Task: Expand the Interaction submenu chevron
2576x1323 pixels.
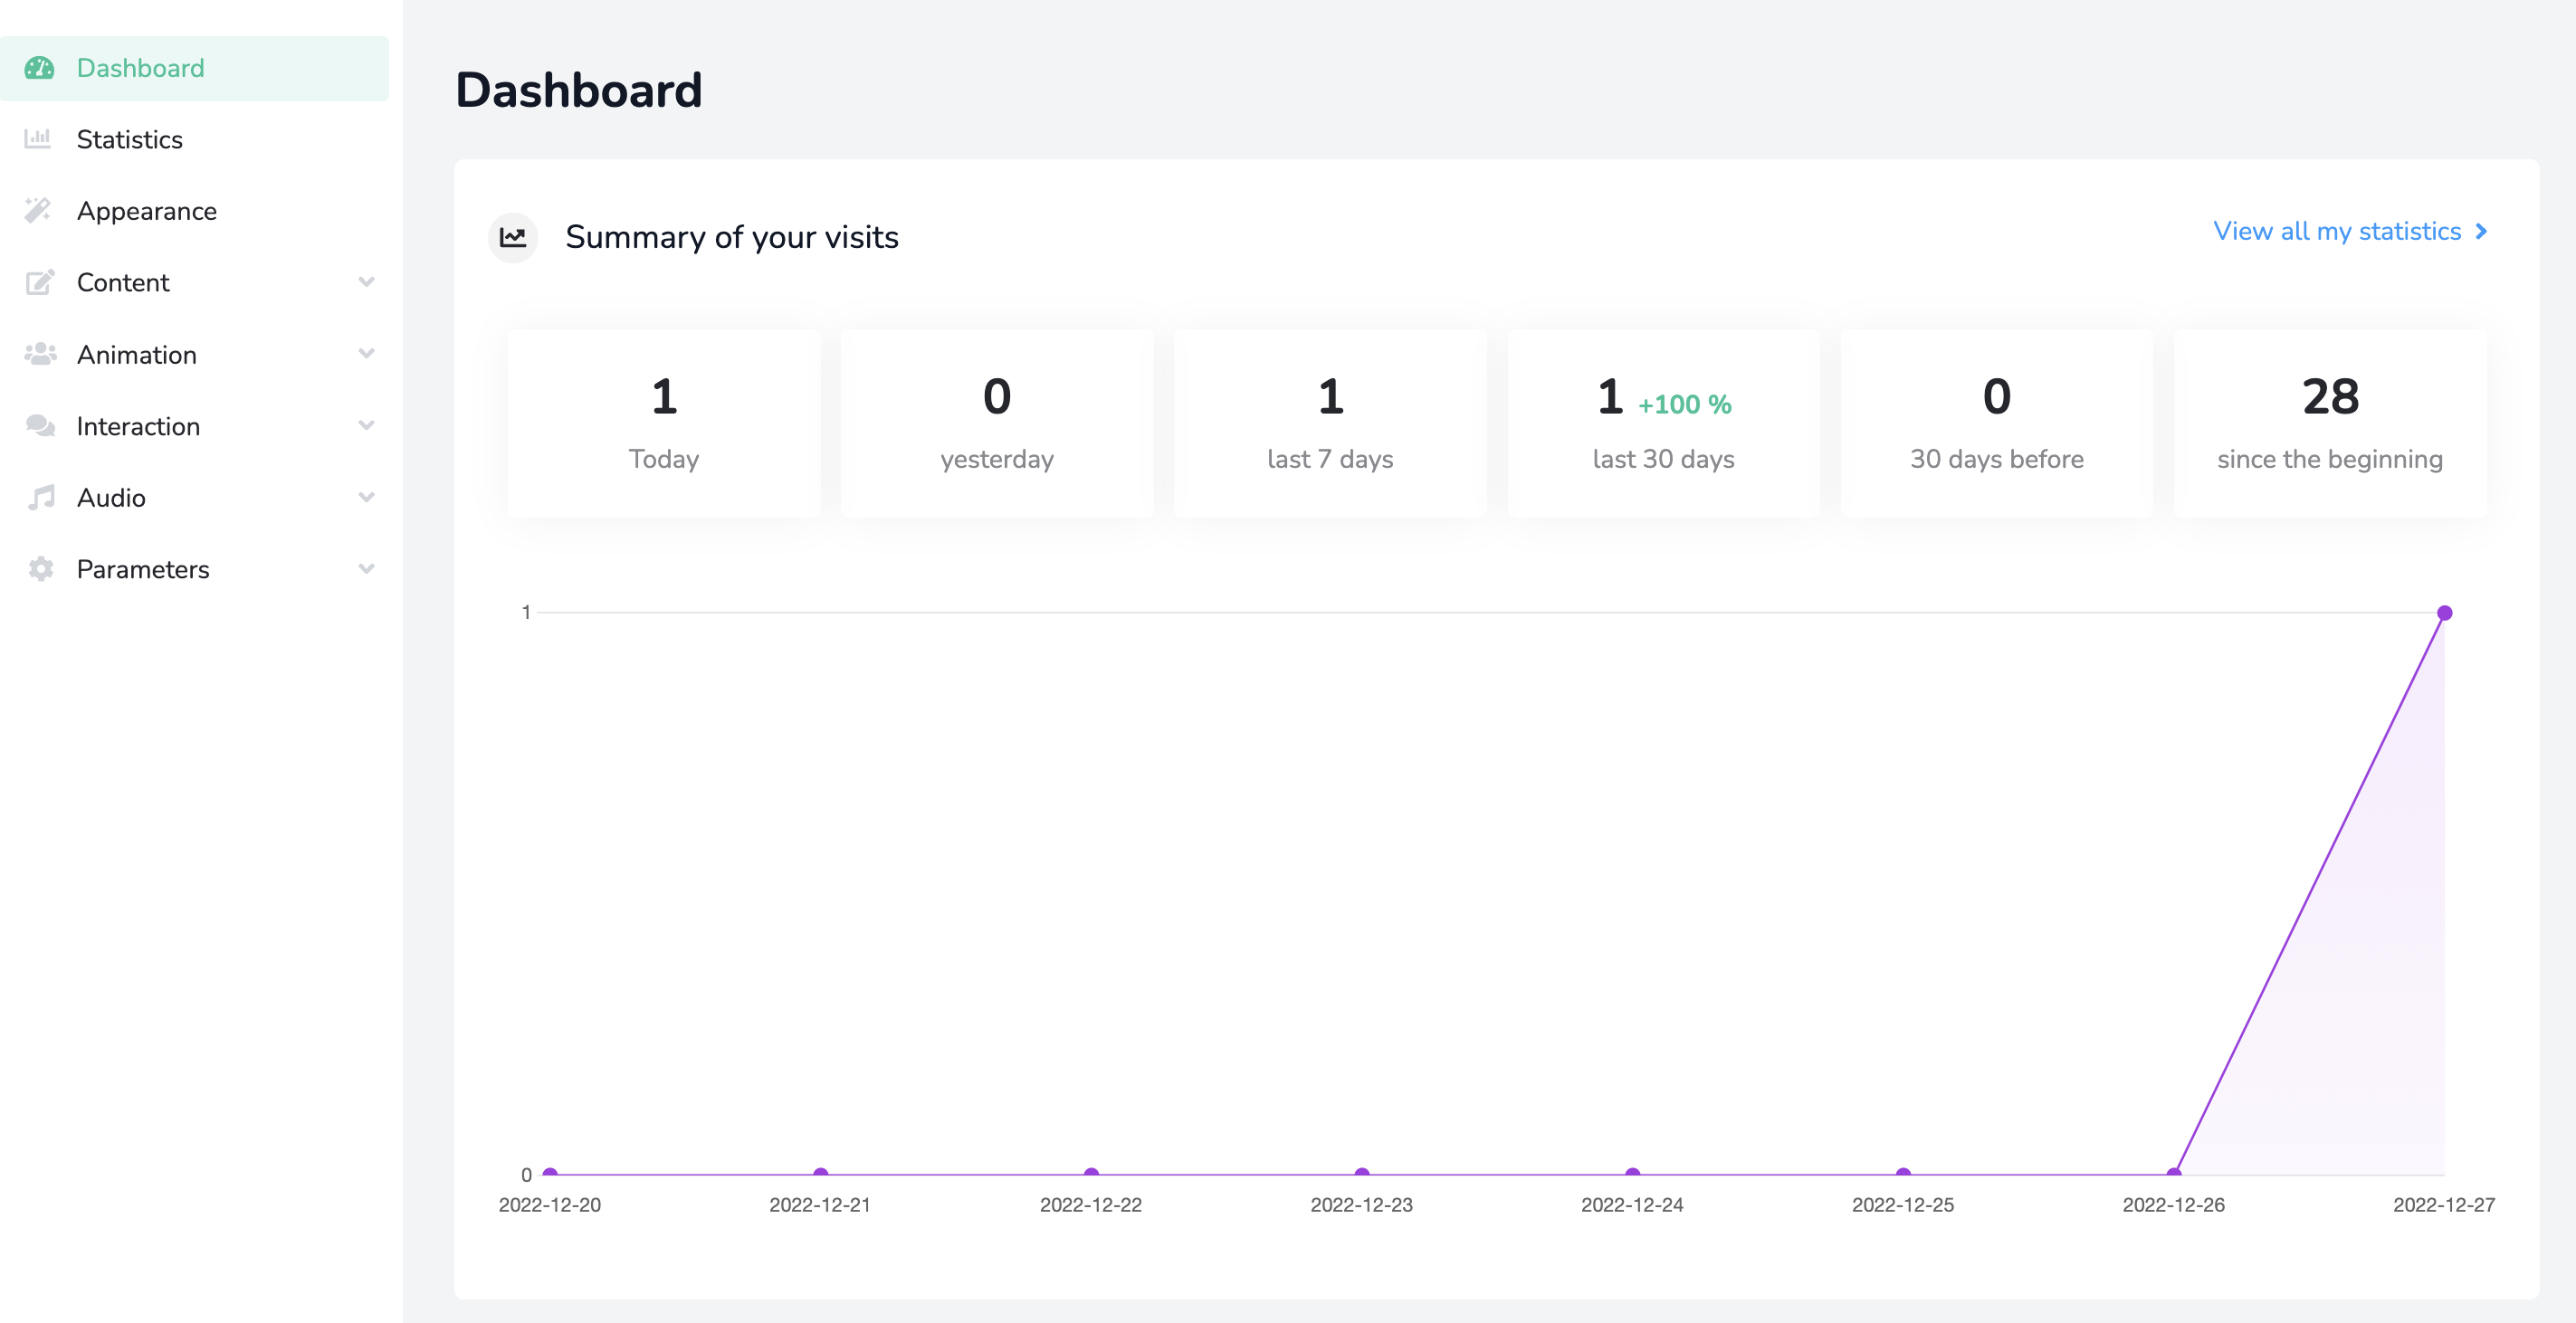Action: tap(366, 426)
